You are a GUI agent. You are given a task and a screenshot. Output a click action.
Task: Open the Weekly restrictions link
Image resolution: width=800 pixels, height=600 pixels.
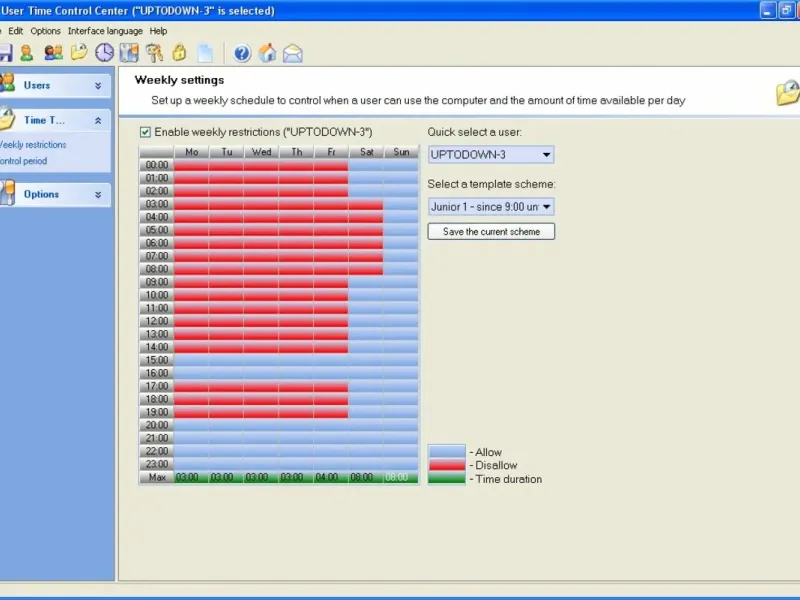pyautogui.click(x=33, y=145)
